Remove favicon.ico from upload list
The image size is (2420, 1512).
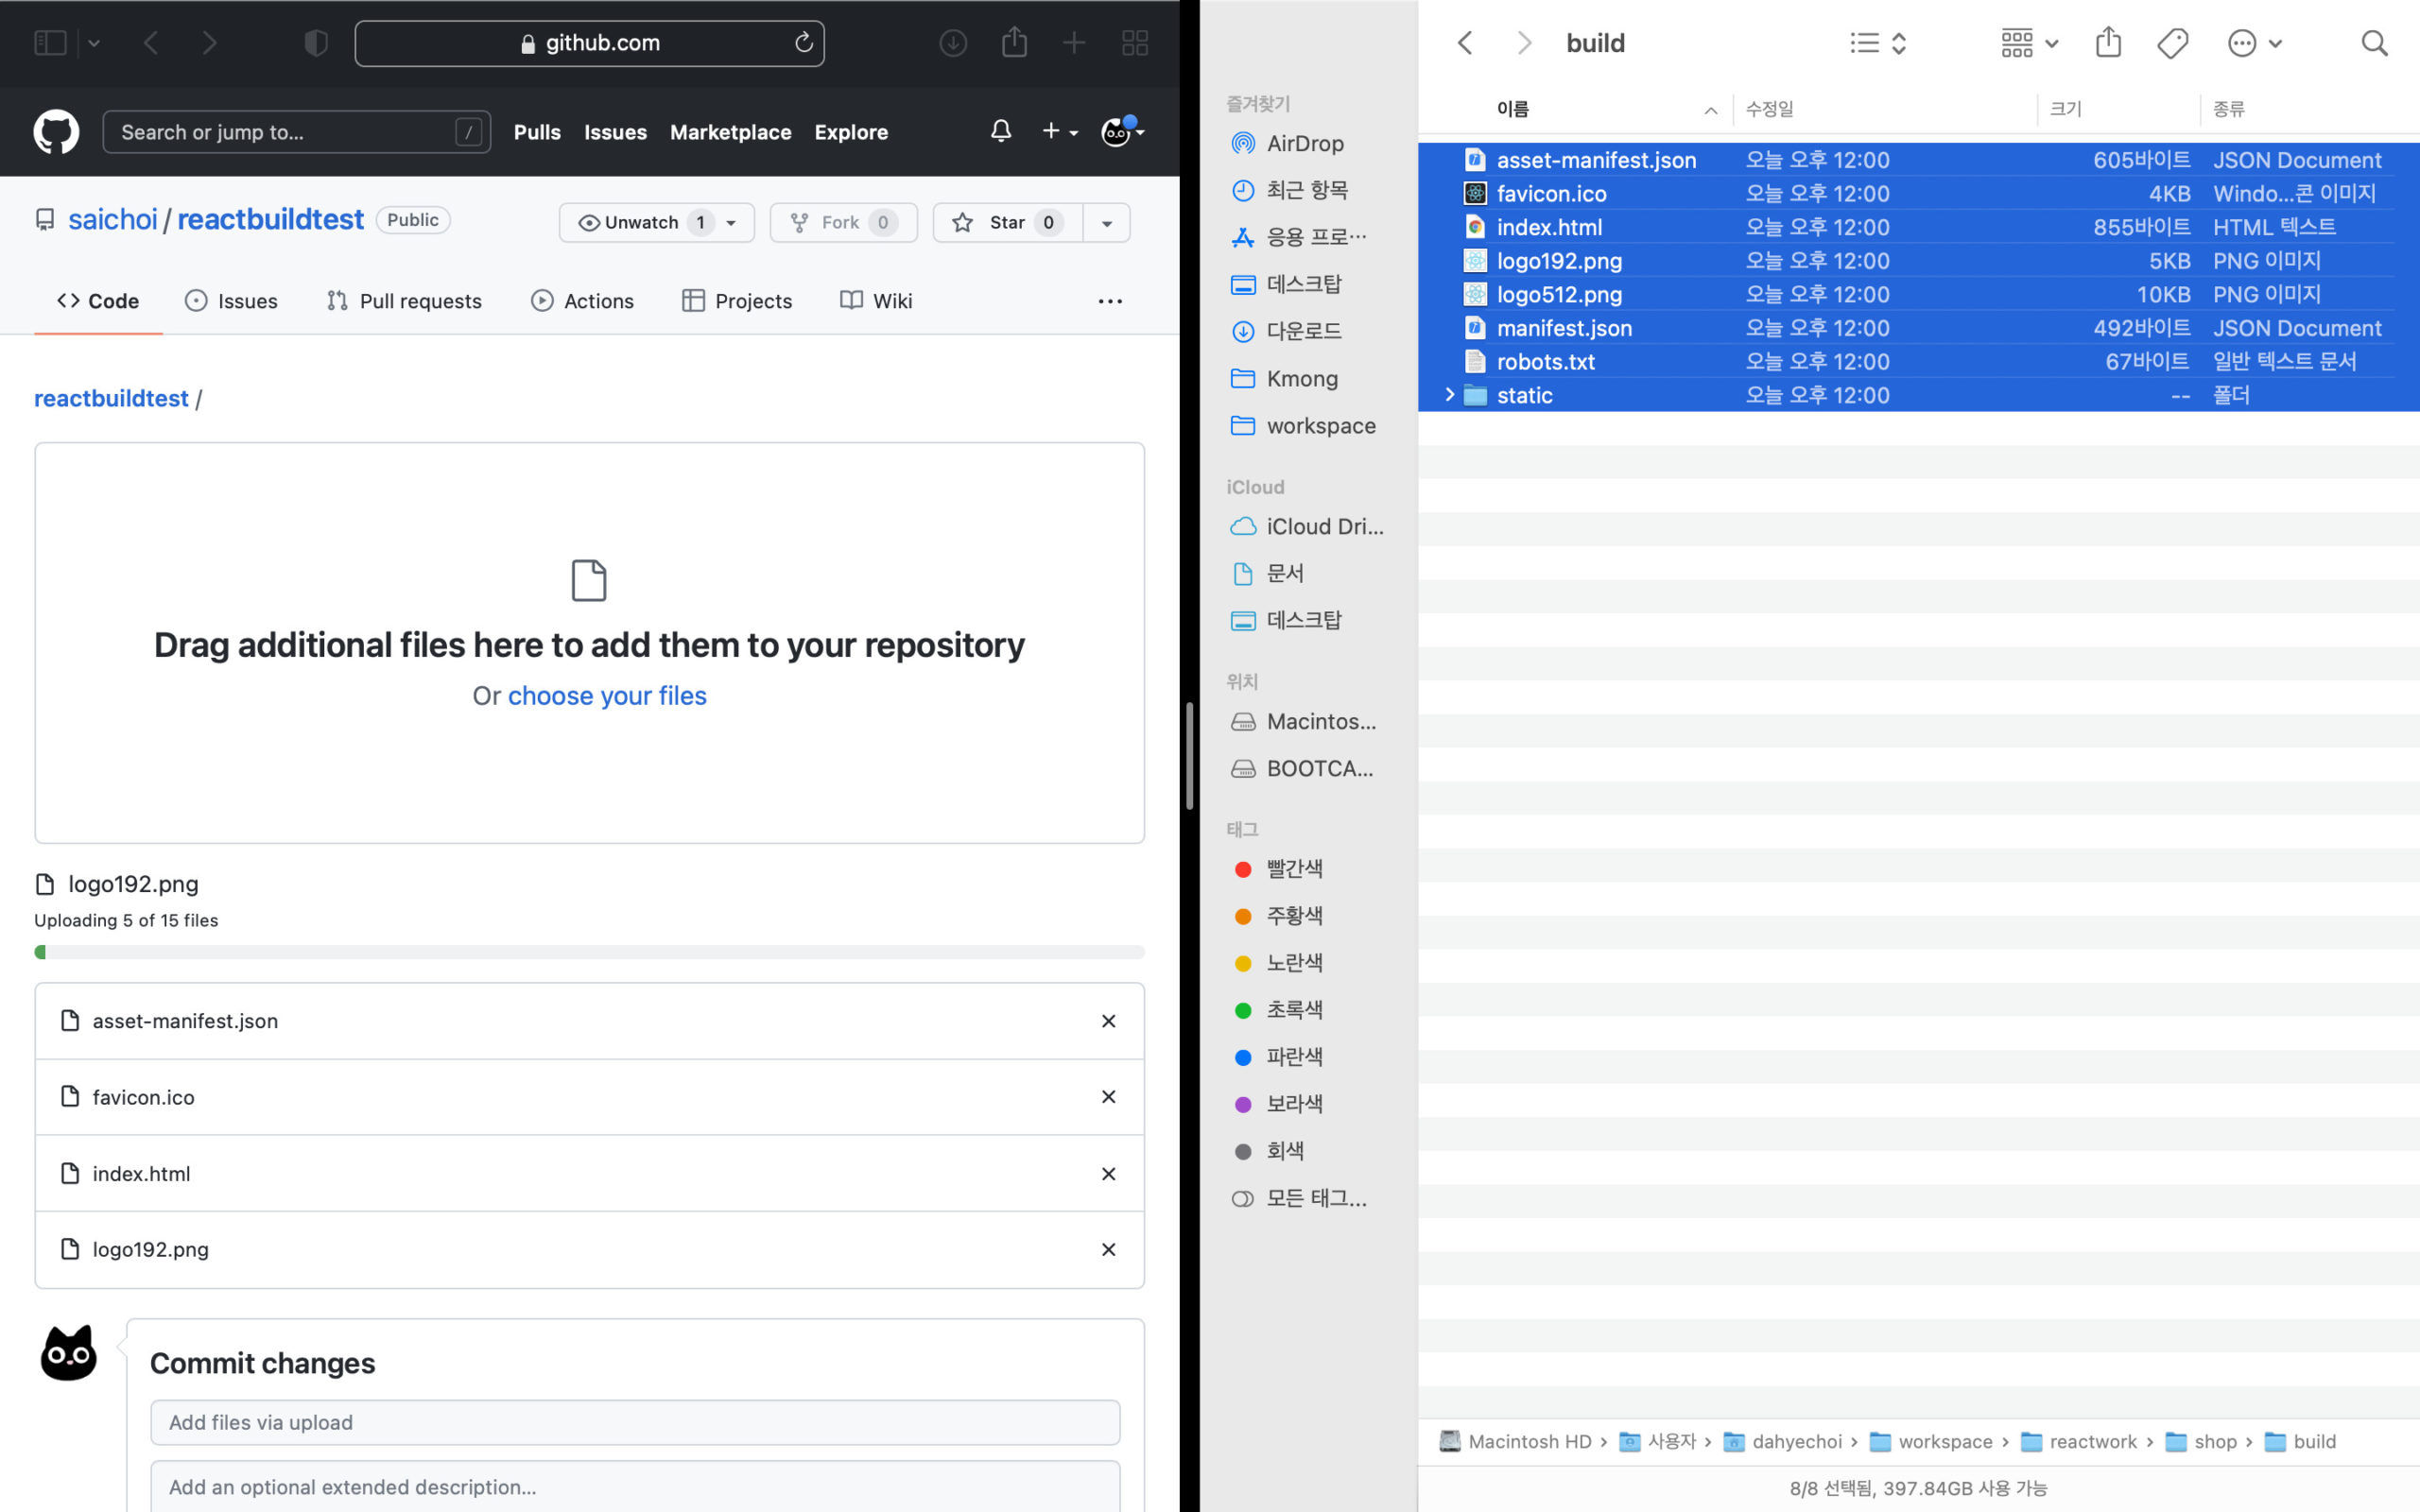tap(1108, 1097)
